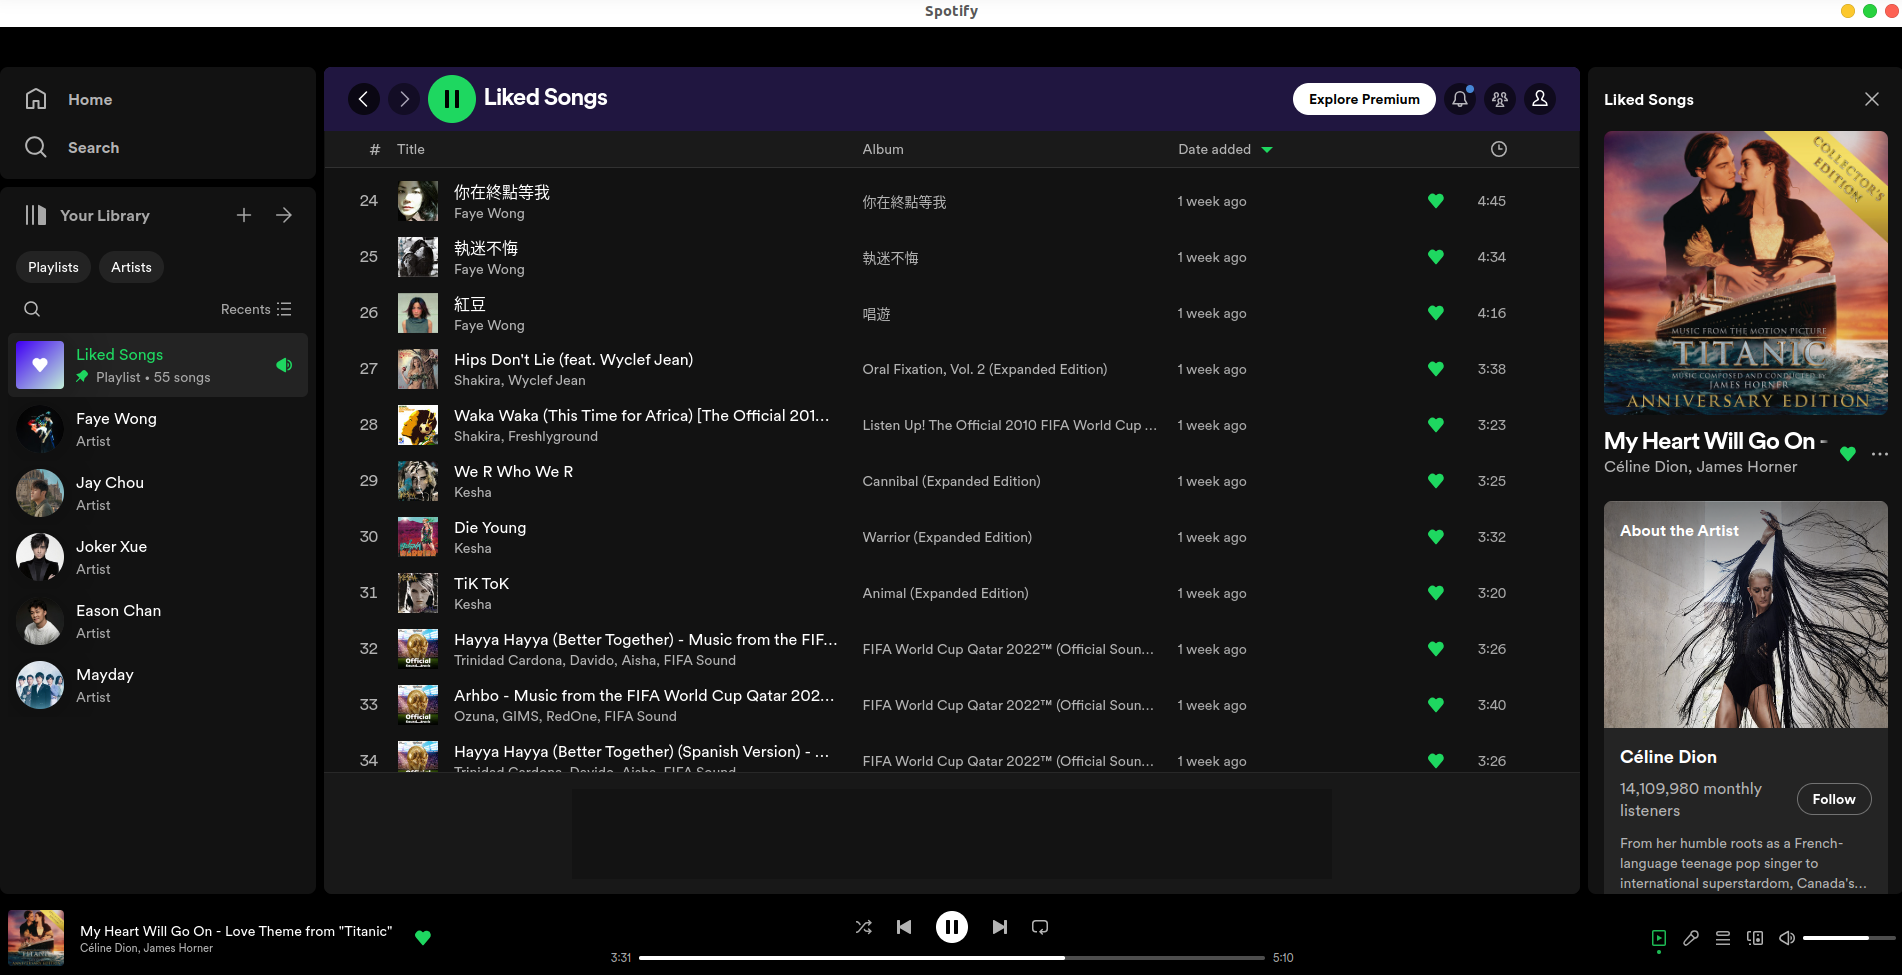This screenshot has width=1902, height=975.
Task: Pause playback in bottom player
Action: tap(952, 927)
